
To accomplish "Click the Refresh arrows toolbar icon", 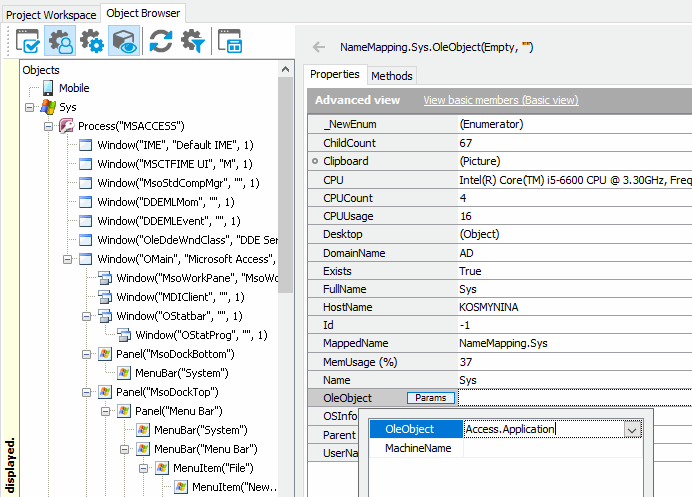I will point(160,42).
